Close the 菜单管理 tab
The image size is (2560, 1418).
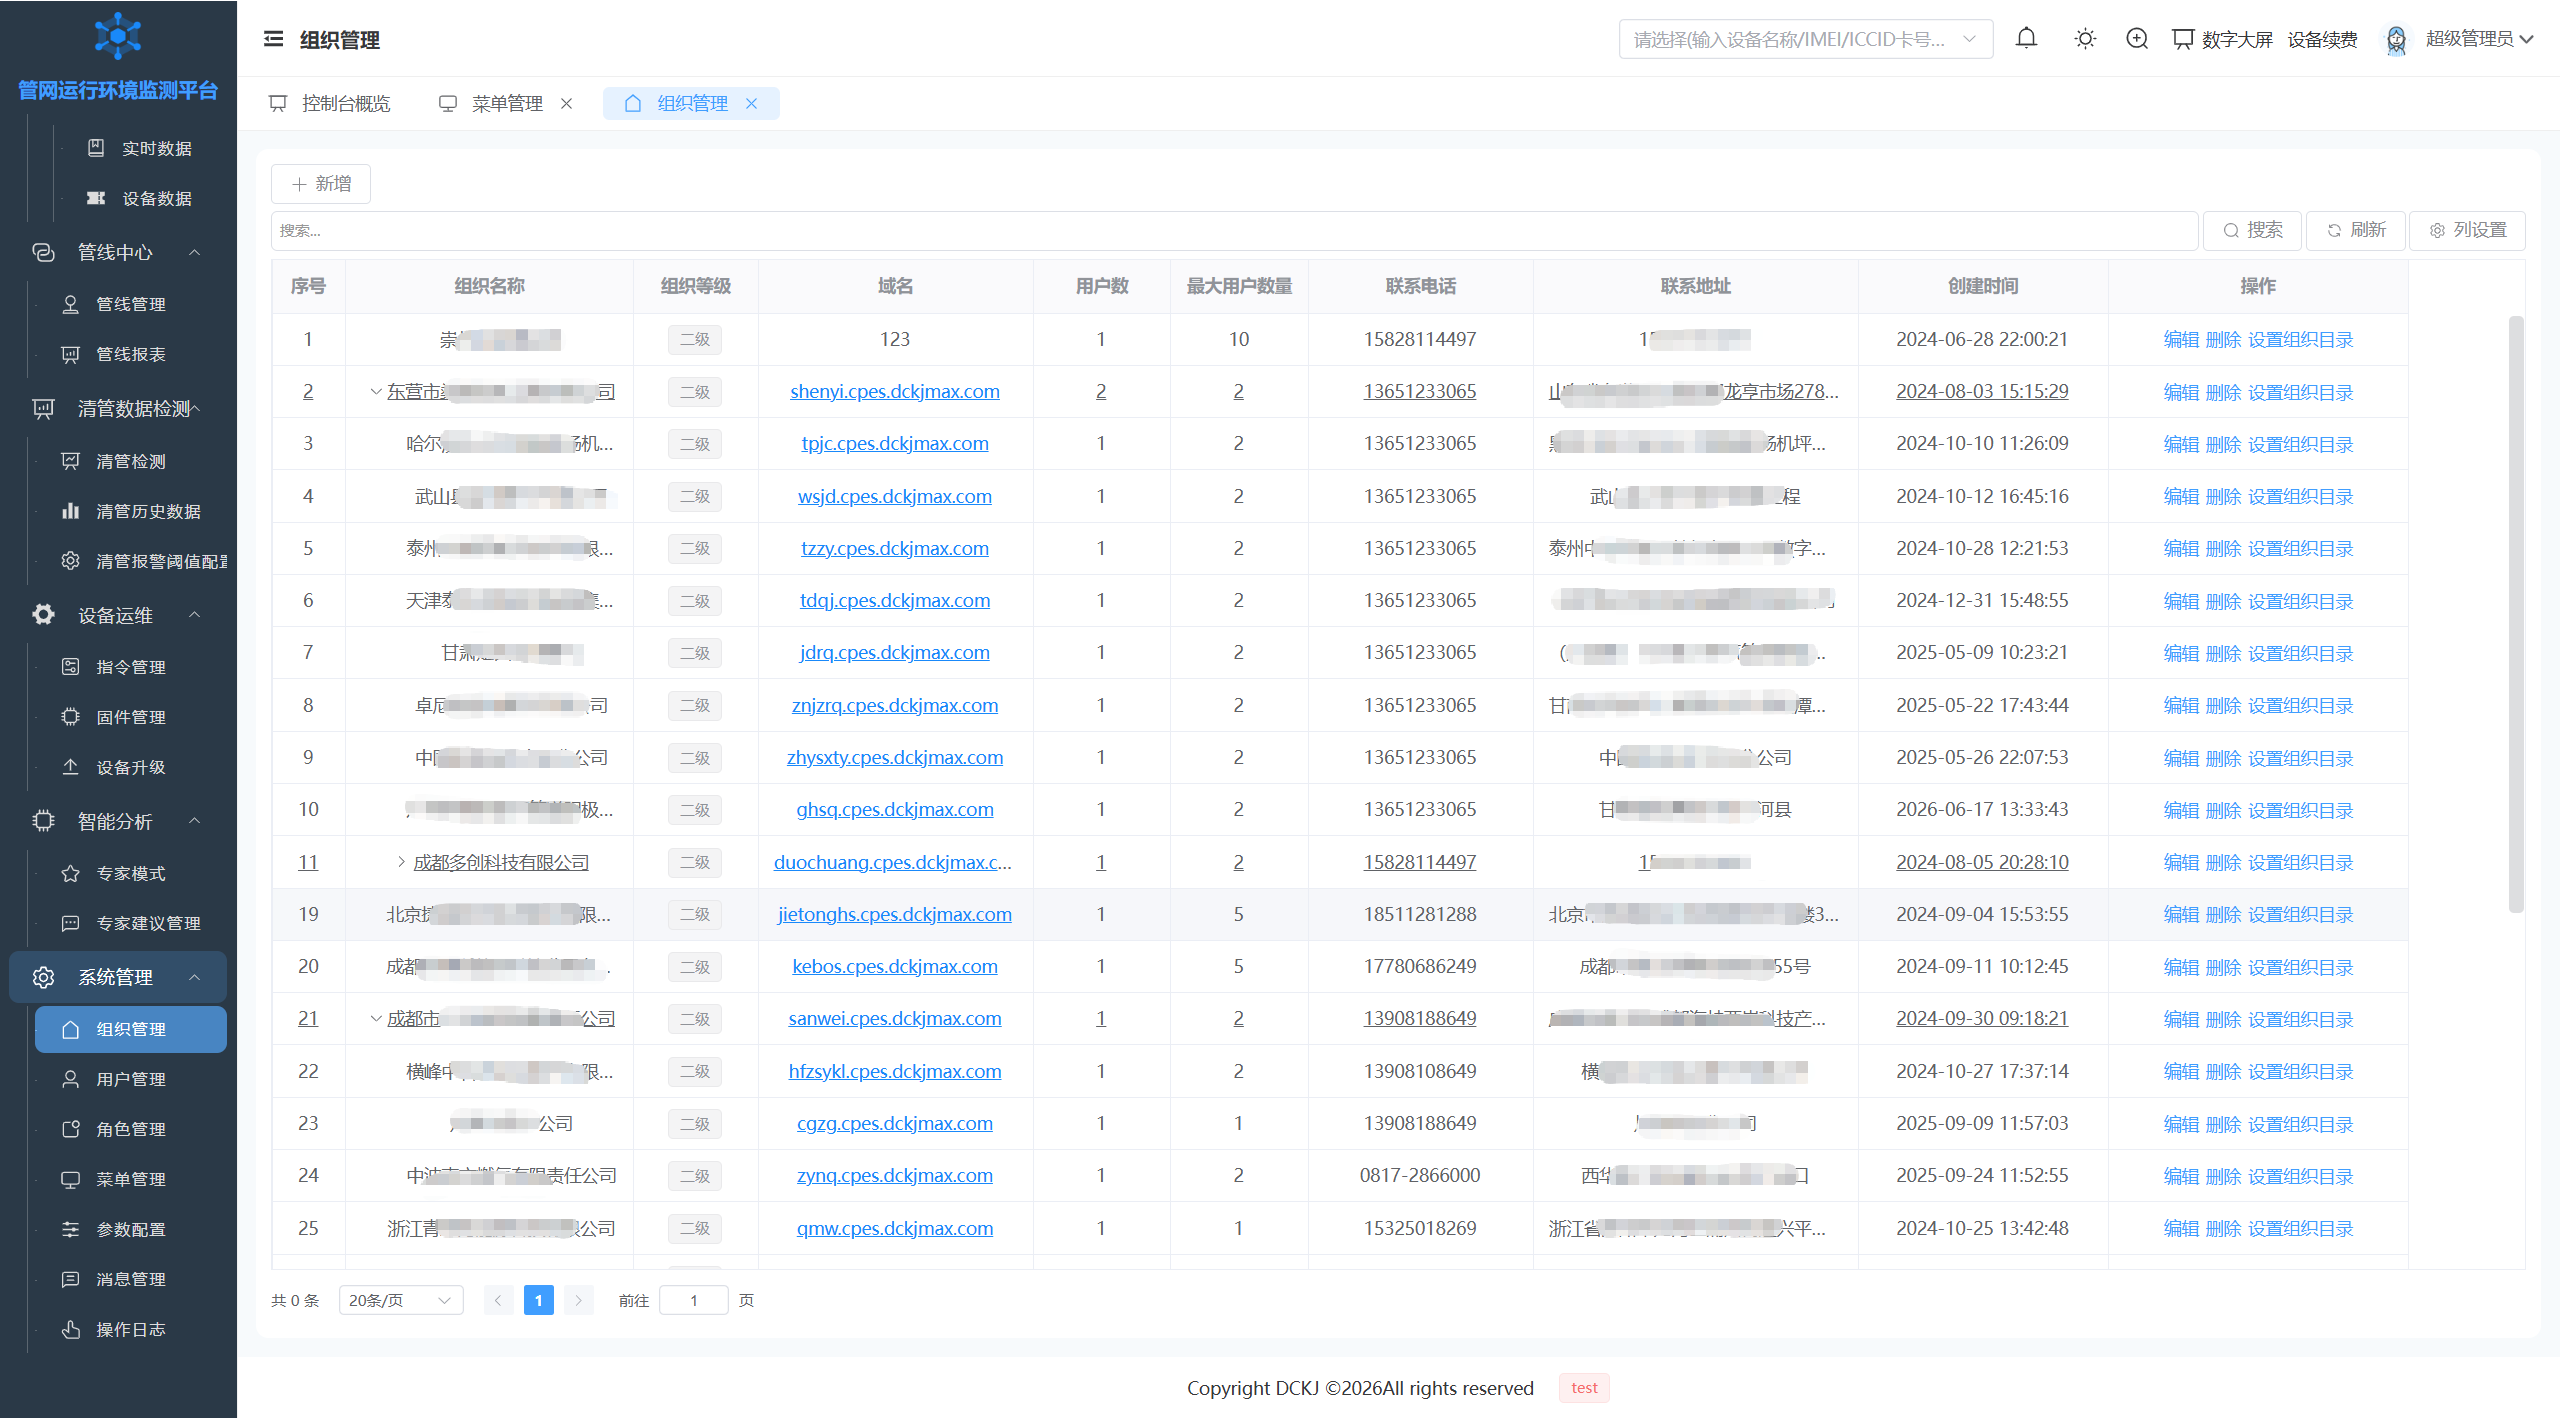[566, 103]
